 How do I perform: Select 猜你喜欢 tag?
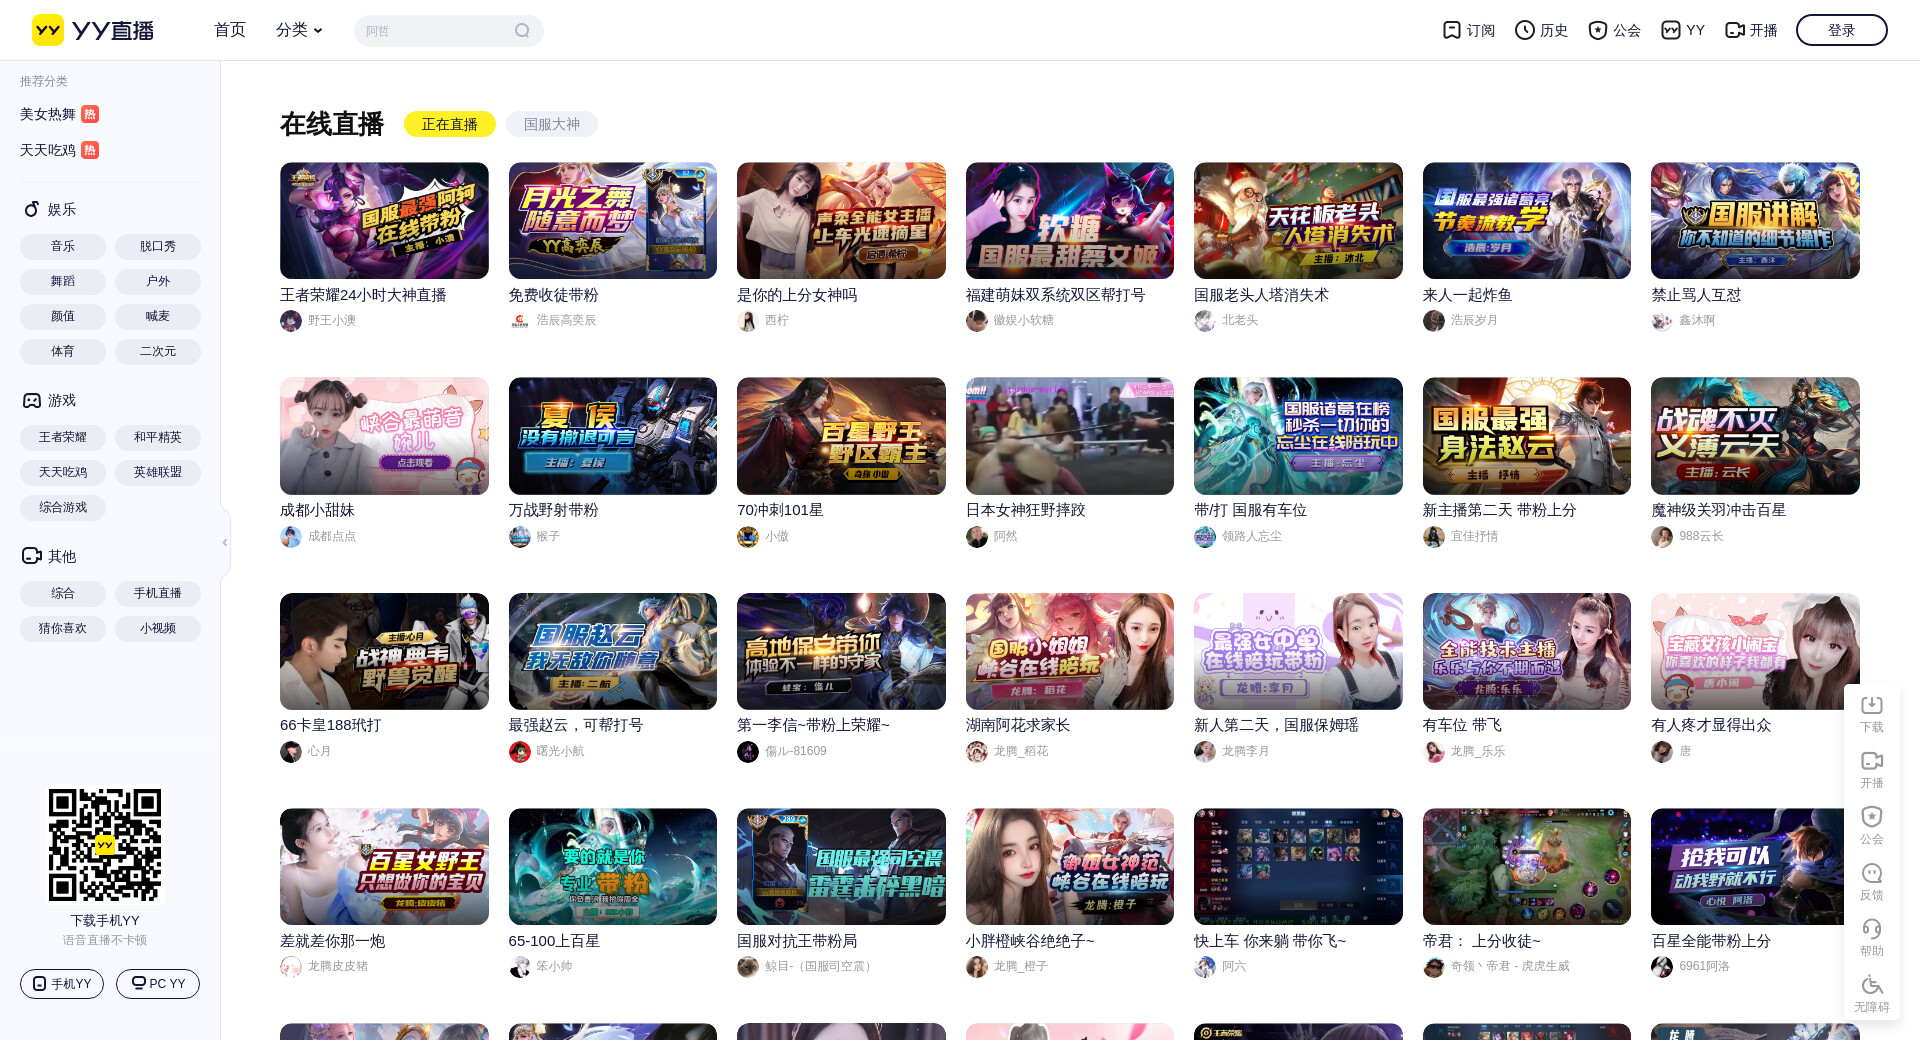click(63, 628)
